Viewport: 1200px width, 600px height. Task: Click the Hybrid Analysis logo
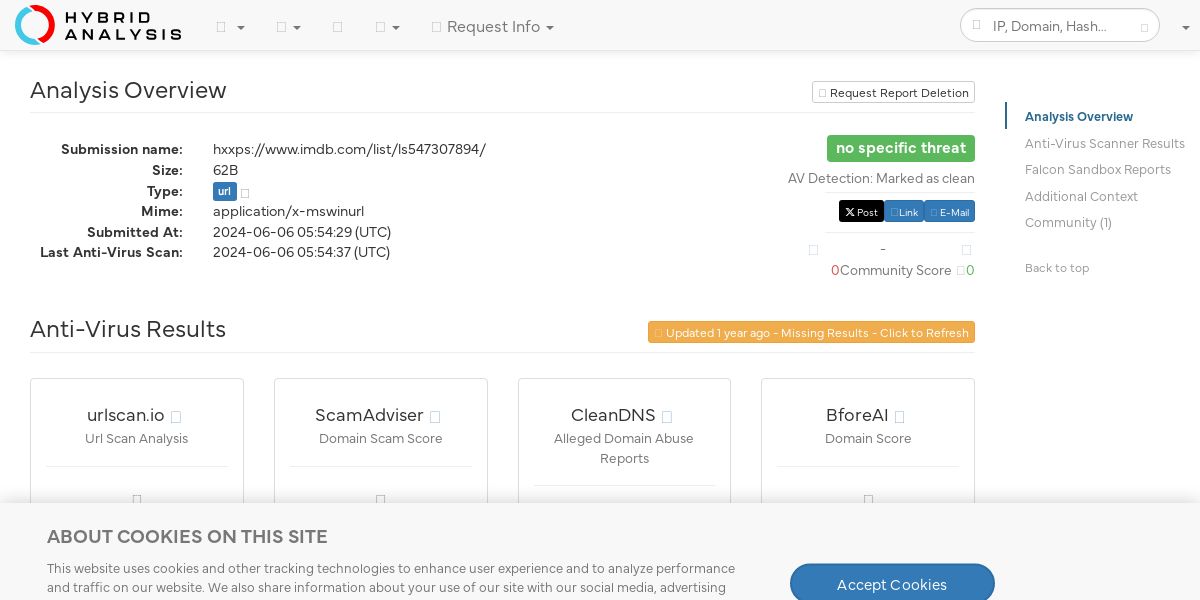pyautogui.click(x=98, y=25)
